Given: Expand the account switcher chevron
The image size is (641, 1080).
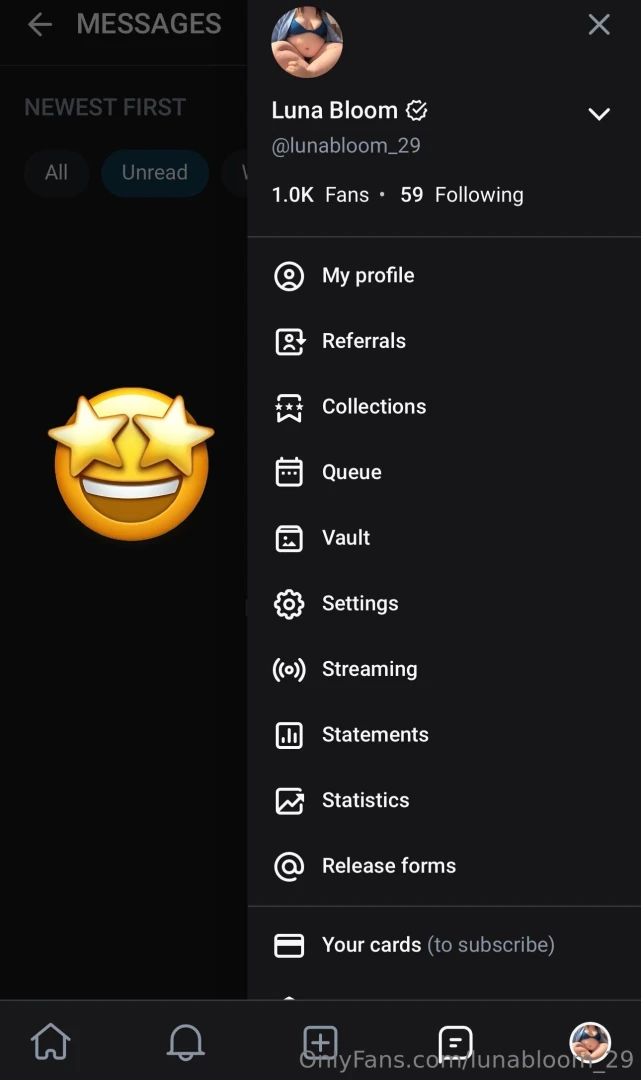Looking at the screenshot, I should 599,113.
